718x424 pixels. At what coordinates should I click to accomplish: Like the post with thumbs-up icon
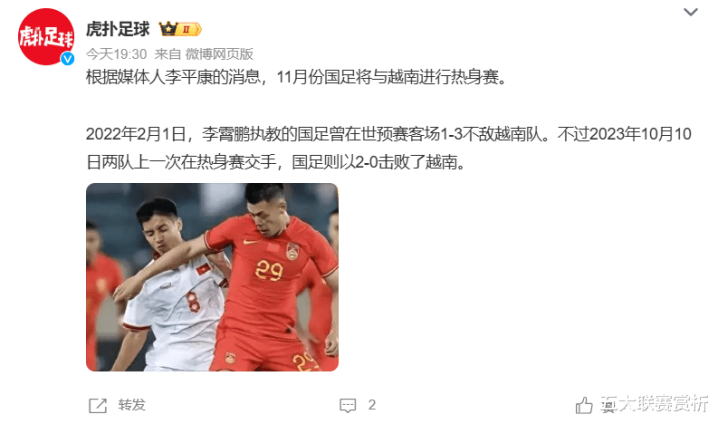pos(584,405)
